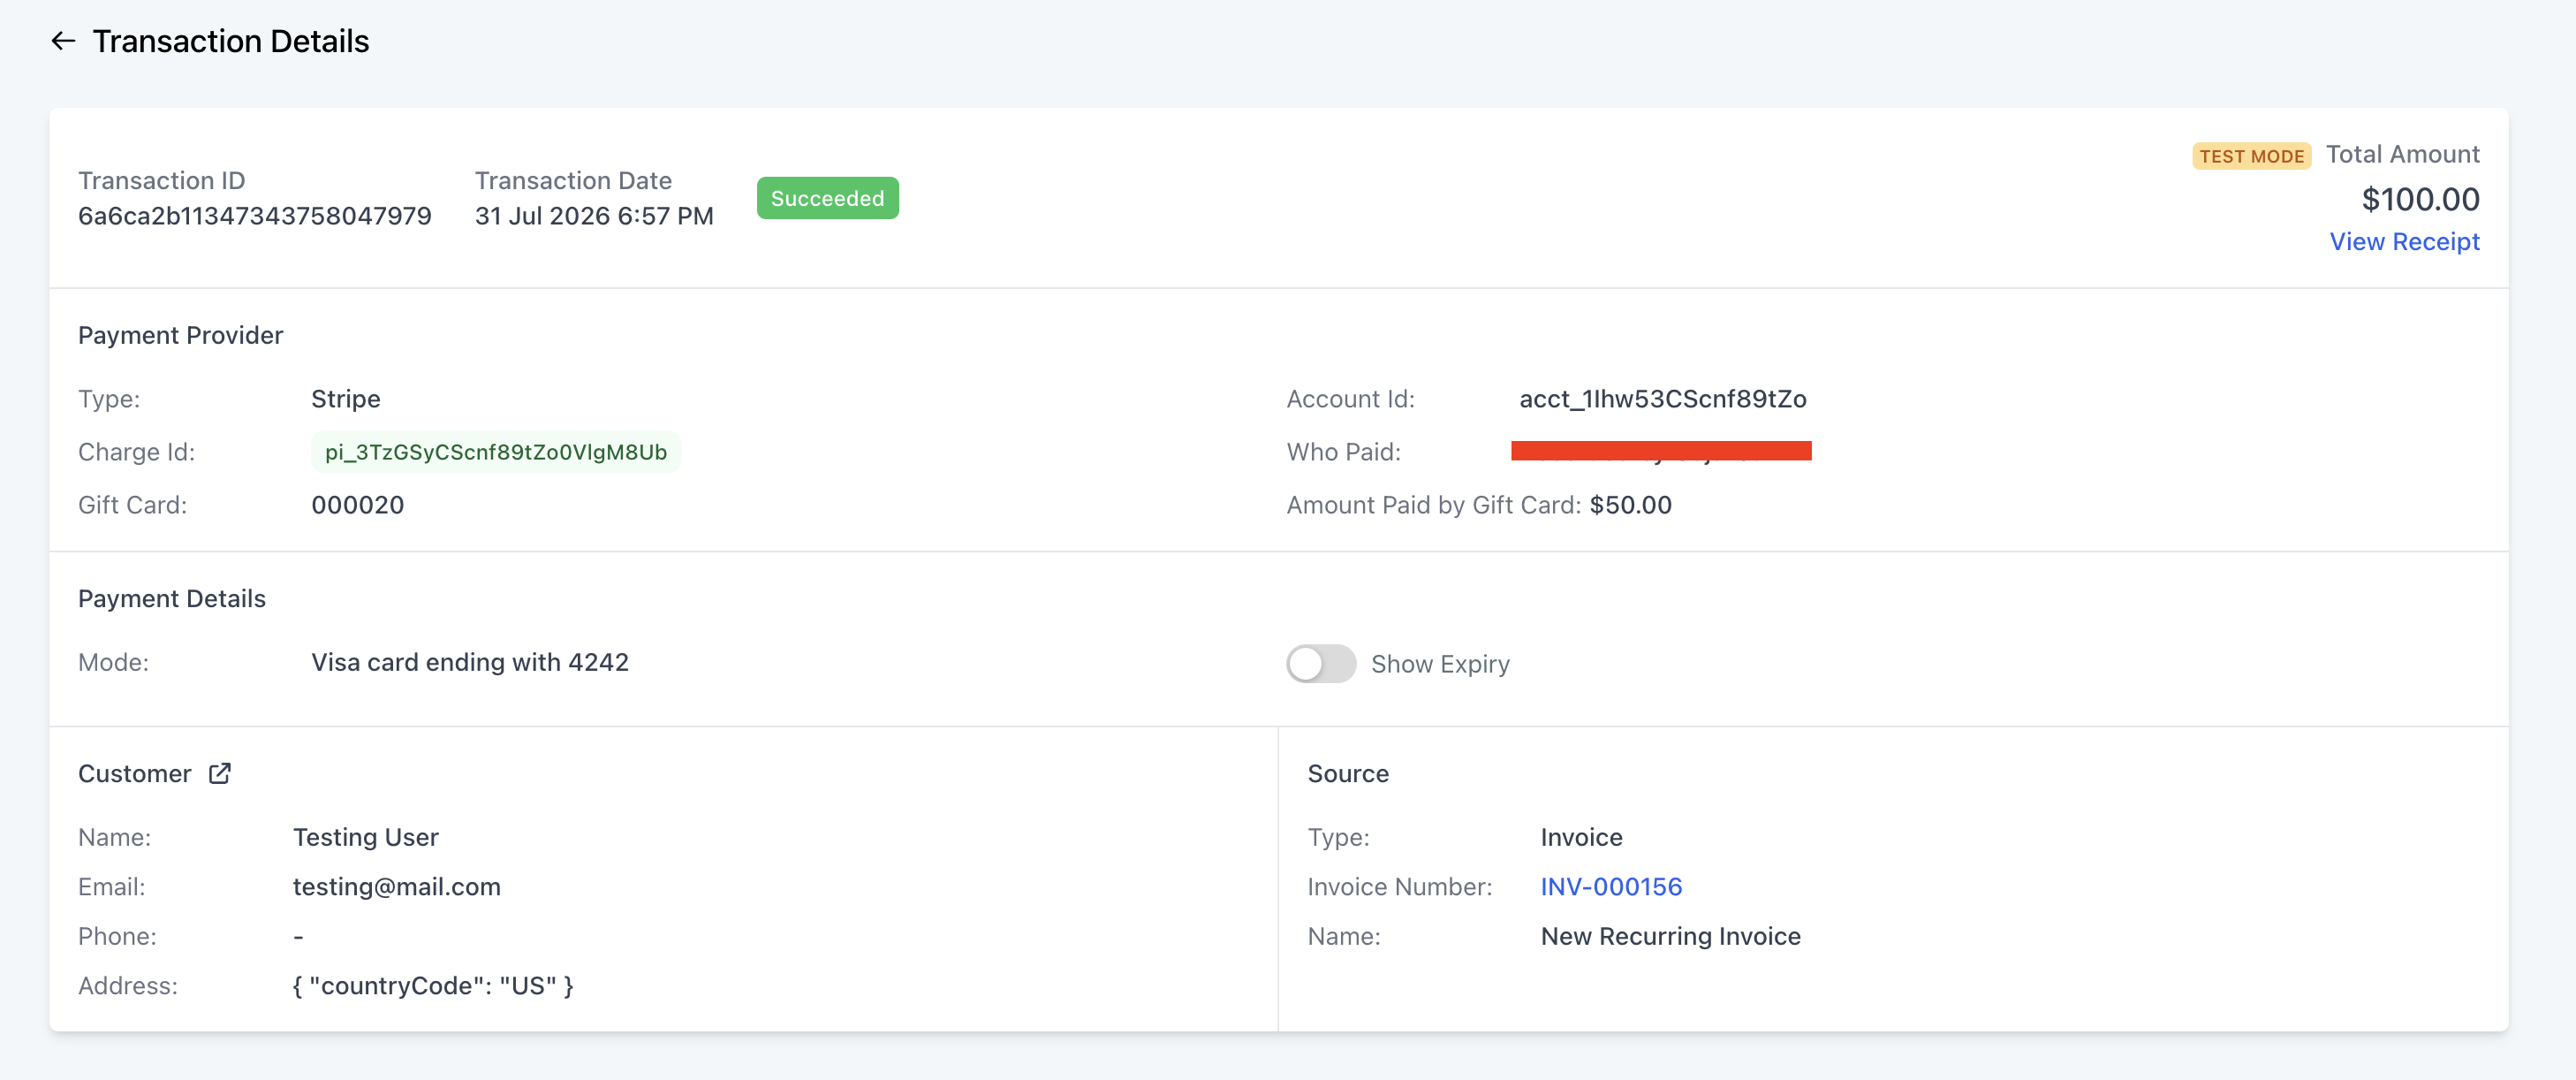The height and width of the screenshot is (1080, 2576).
Task: Click the Transaction Details page title
Action: click(x=231, y=41)
